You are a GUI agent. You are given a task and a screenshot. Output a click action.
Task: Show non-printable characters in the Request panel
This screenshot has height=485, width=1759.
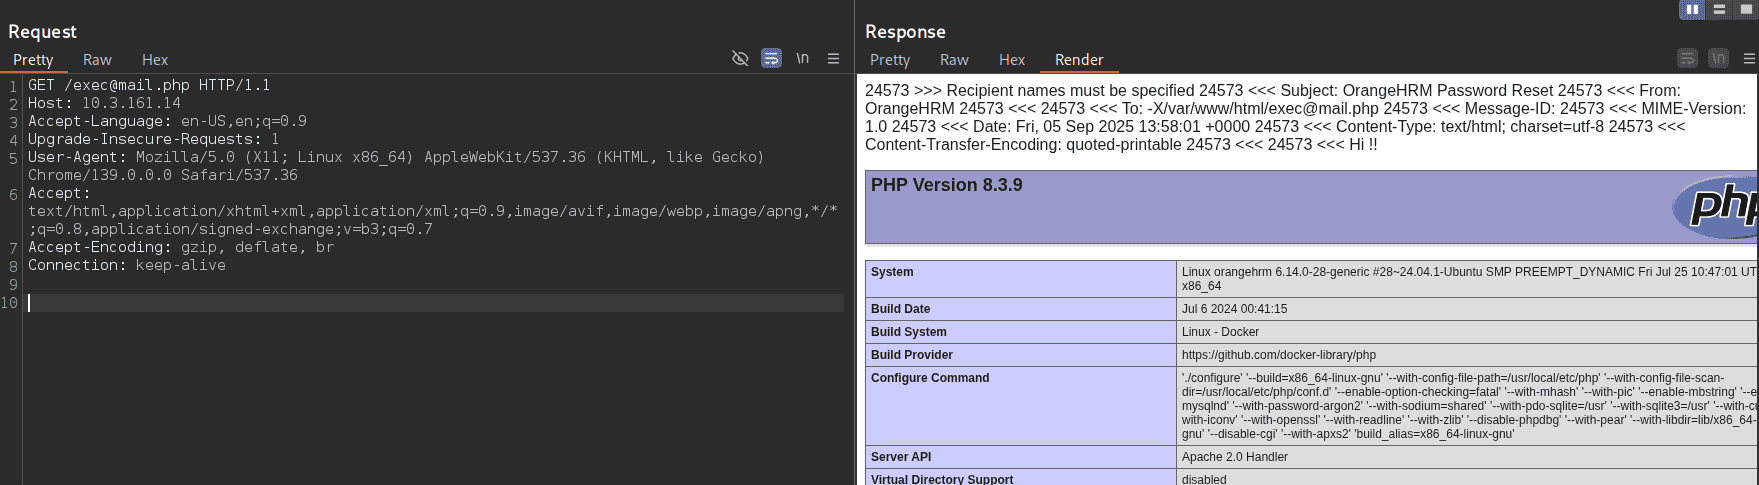[802, 59]
